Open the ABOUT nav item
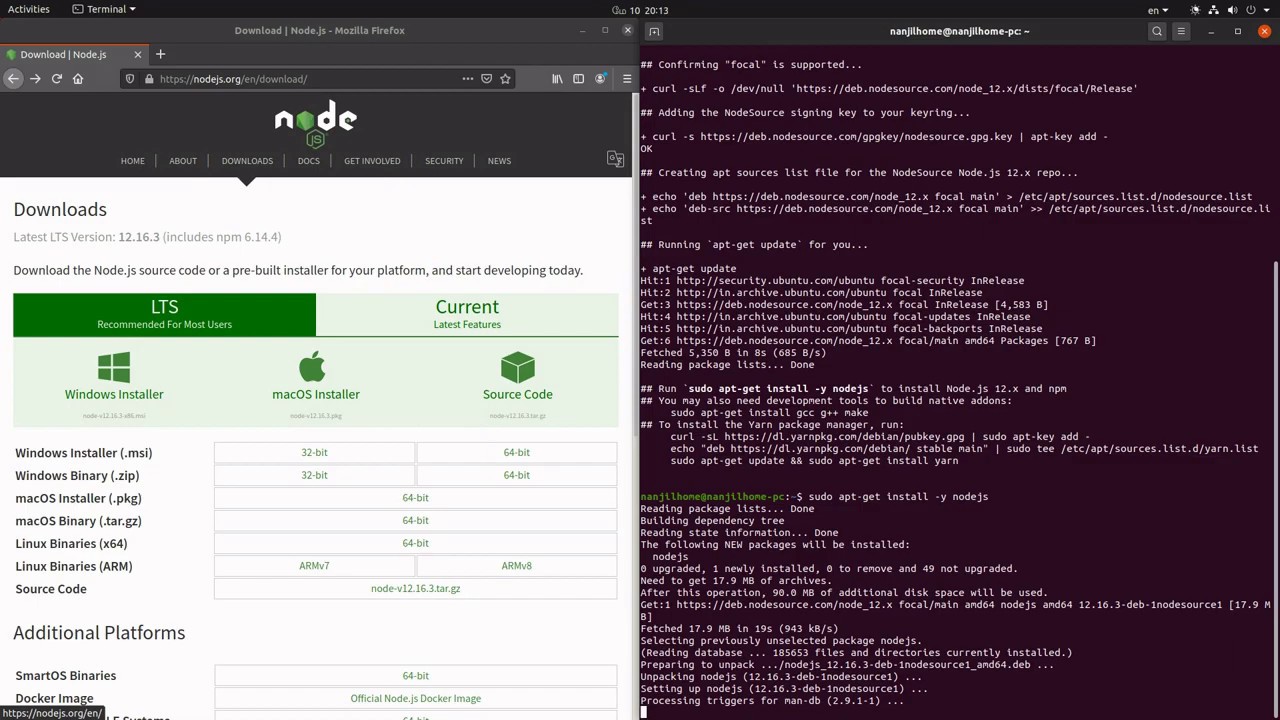The height and width of the screenshot is (720, 1280). 183,161
